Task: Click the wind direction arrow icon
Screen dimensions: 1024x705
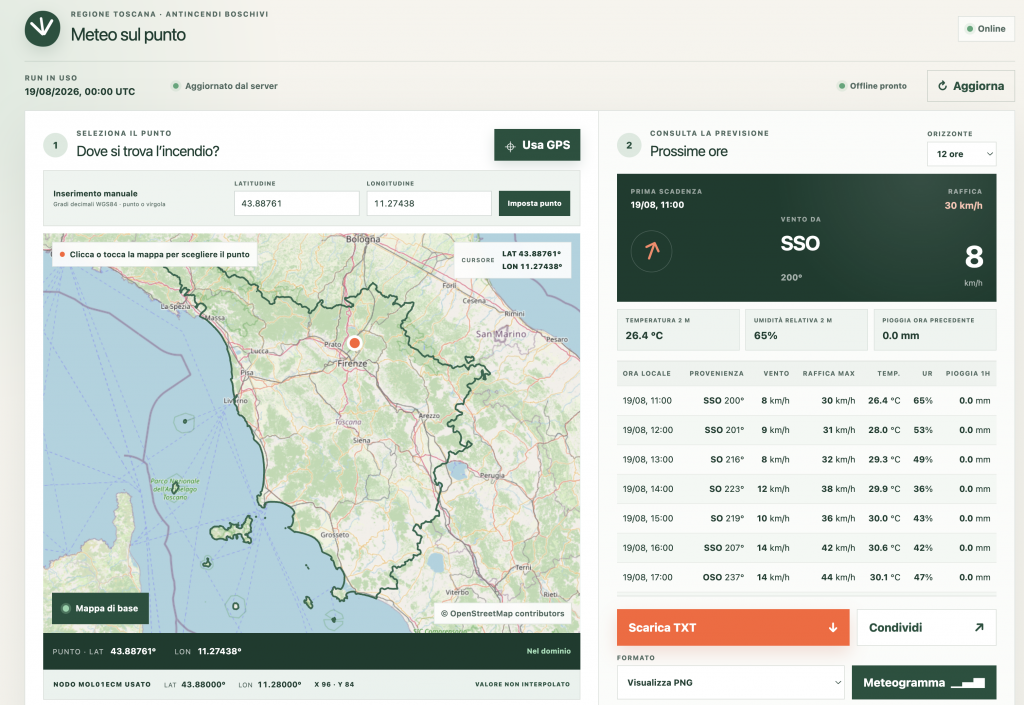Action: coord(652,251)
